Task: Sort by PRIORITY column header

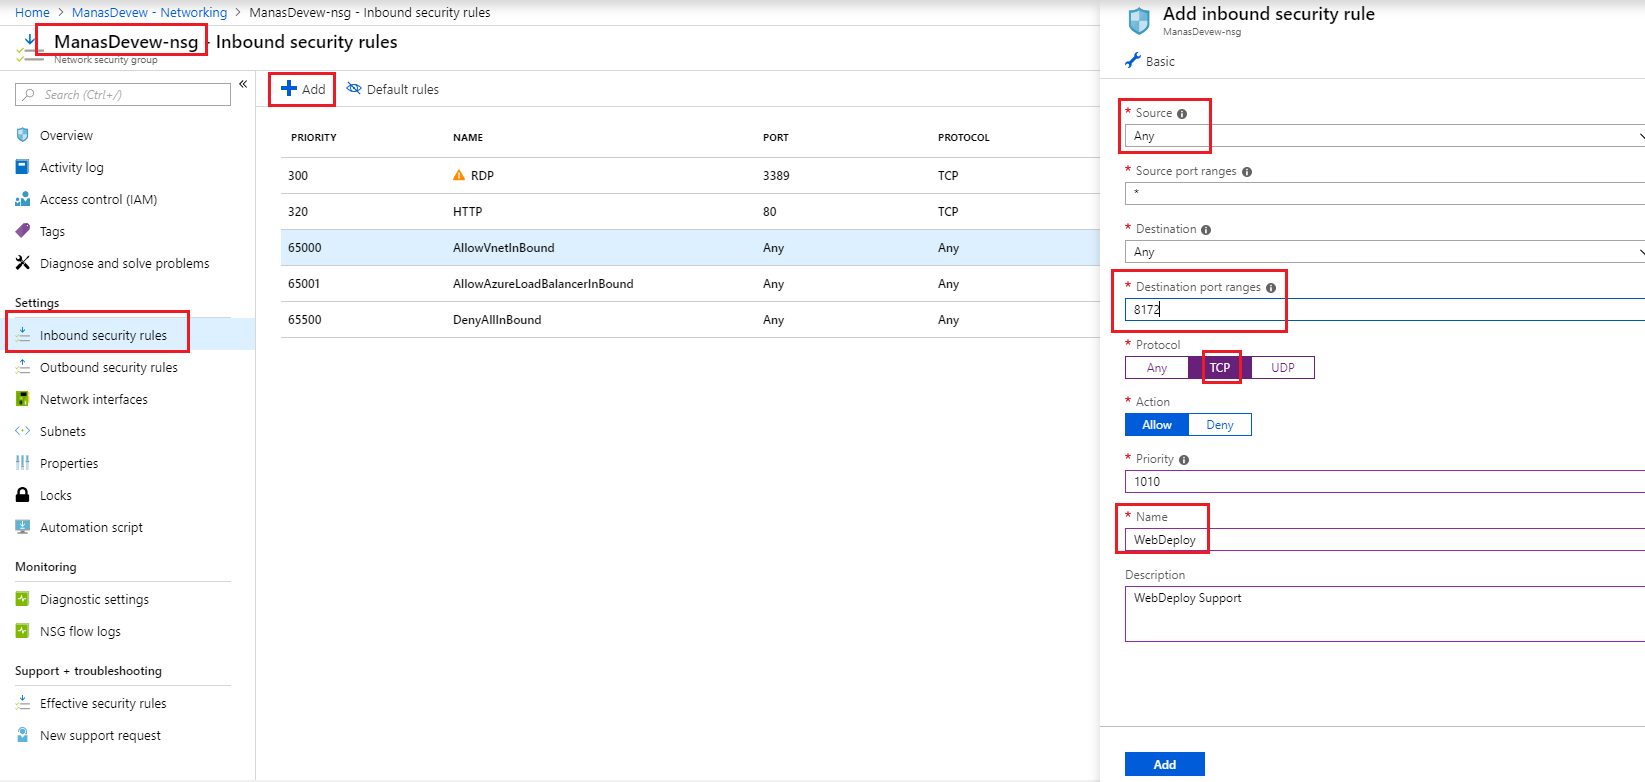Action: point(313,137)
